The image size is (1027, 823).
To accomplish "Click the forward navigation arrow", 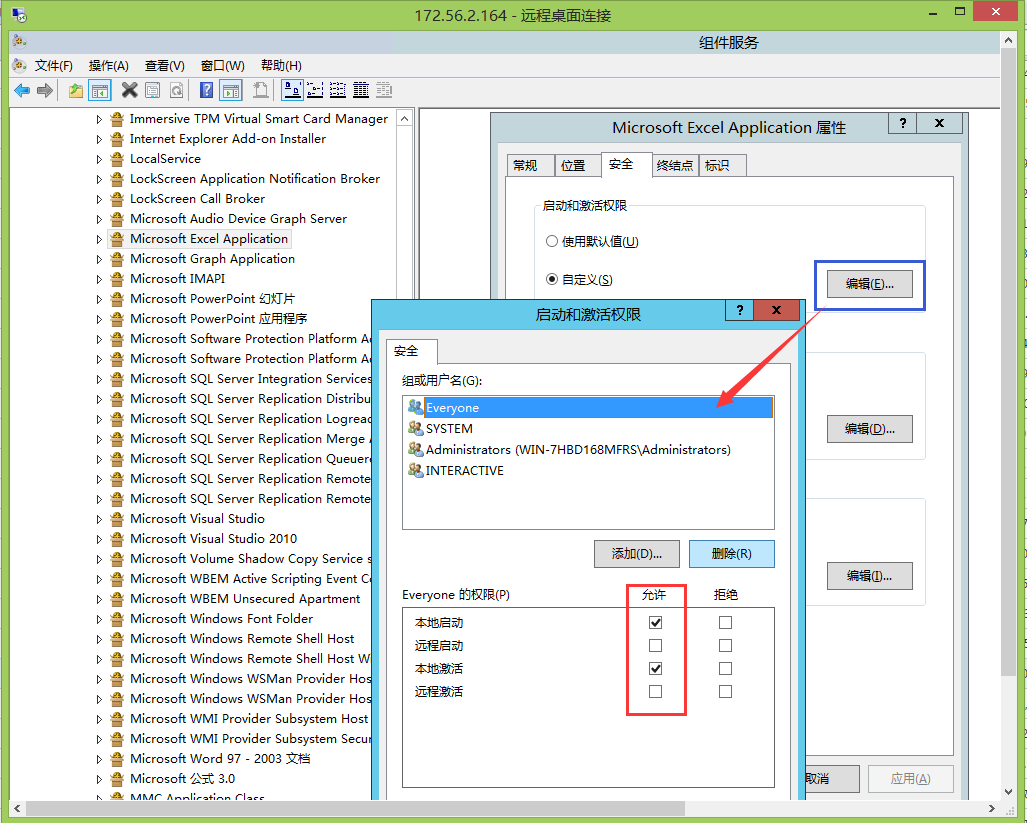I will pos(45,90).
